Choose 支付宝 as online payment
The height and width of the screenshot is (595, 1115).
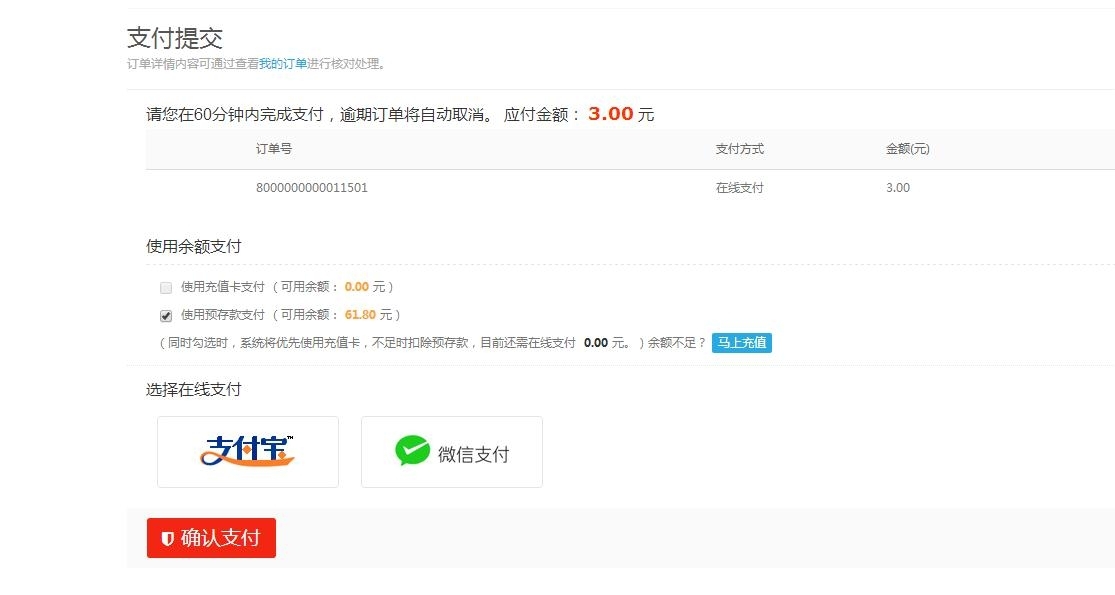pyautogui.click(x=247, y=452)
